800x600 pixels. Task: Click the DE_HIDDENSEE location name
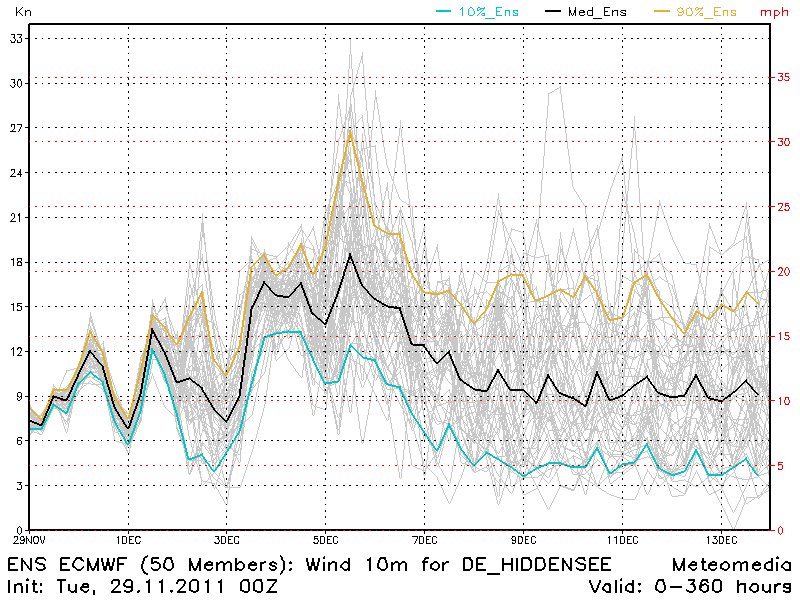(537, 565)
